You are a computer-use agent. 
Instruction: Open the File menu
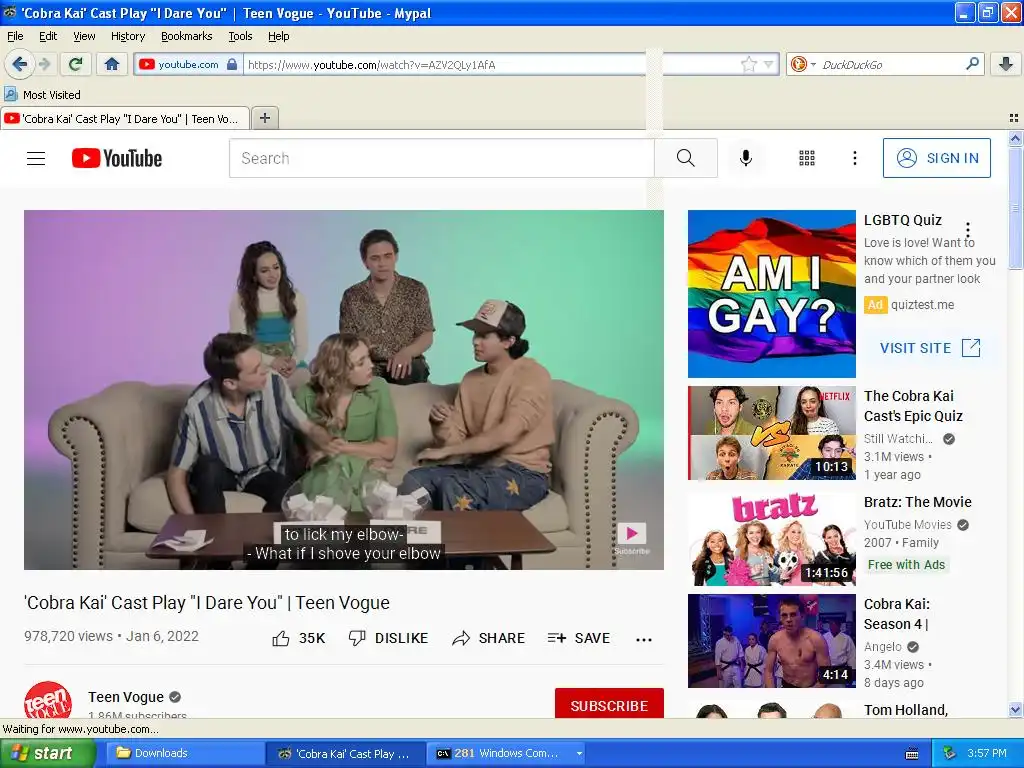(x=15, y=36)
